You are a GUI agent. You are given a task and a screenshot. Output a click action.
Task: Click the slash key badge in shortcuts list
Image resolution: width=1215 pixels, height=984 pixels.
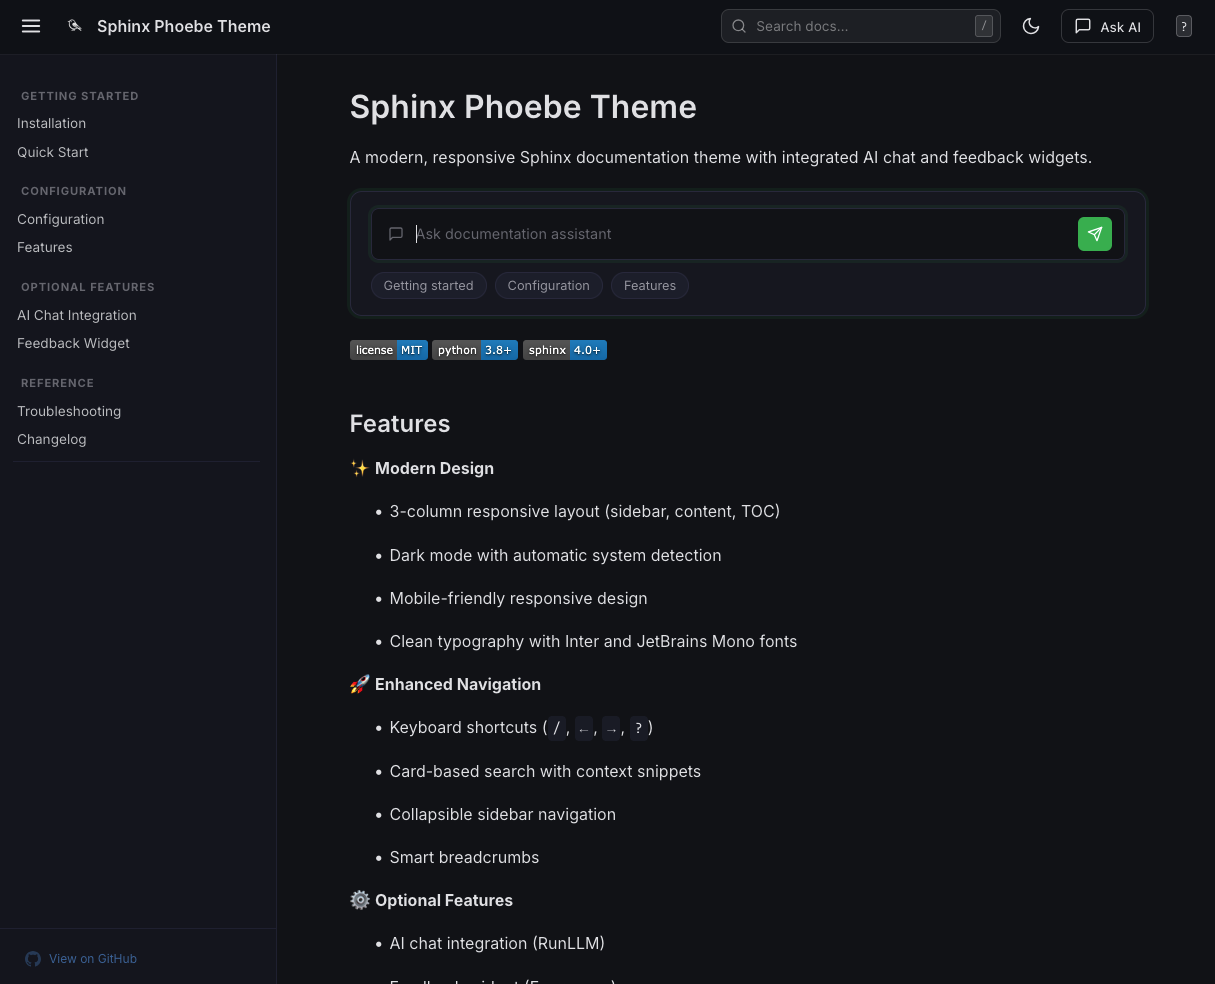click(557, 728)
